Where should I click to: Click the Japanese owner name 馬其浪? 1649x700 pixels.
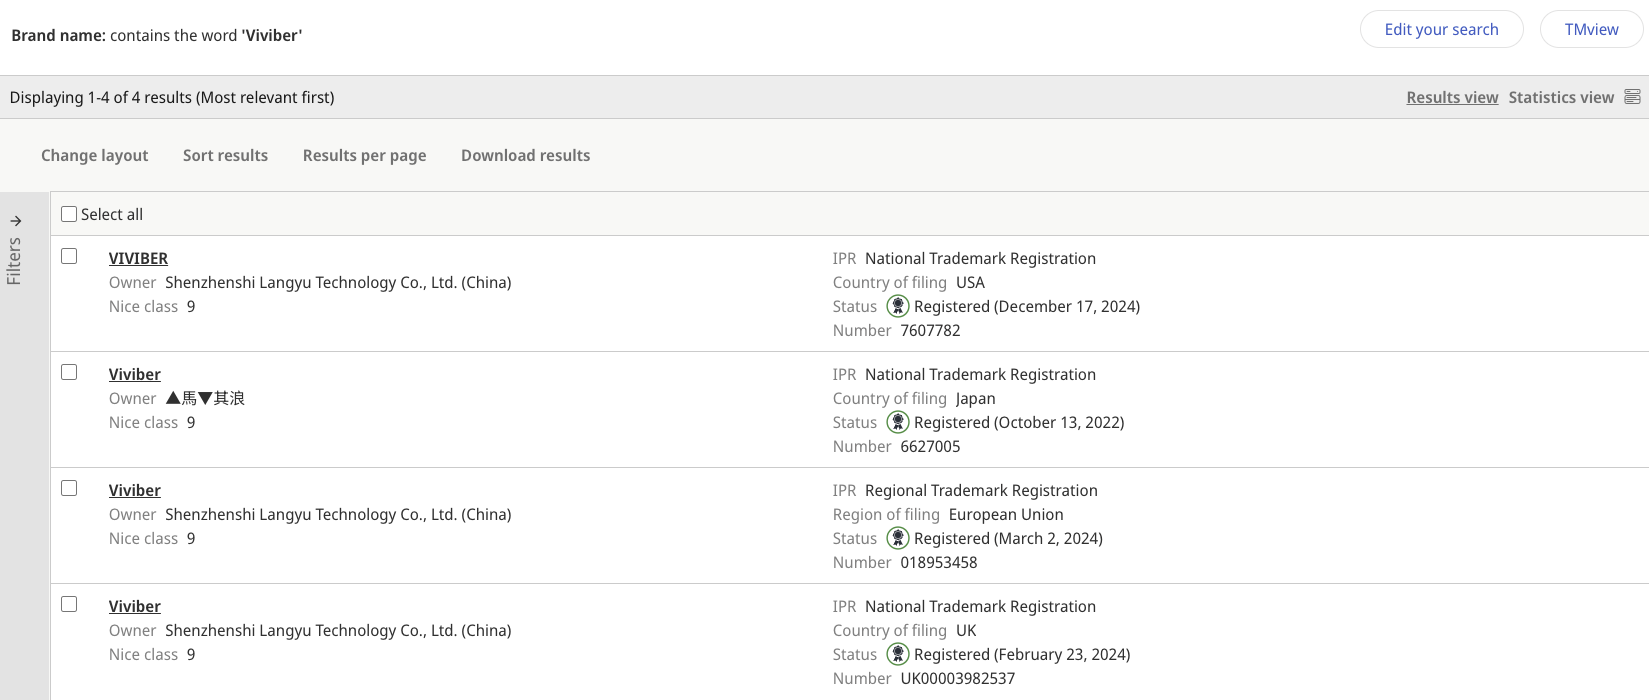click(x=205, y=398)
